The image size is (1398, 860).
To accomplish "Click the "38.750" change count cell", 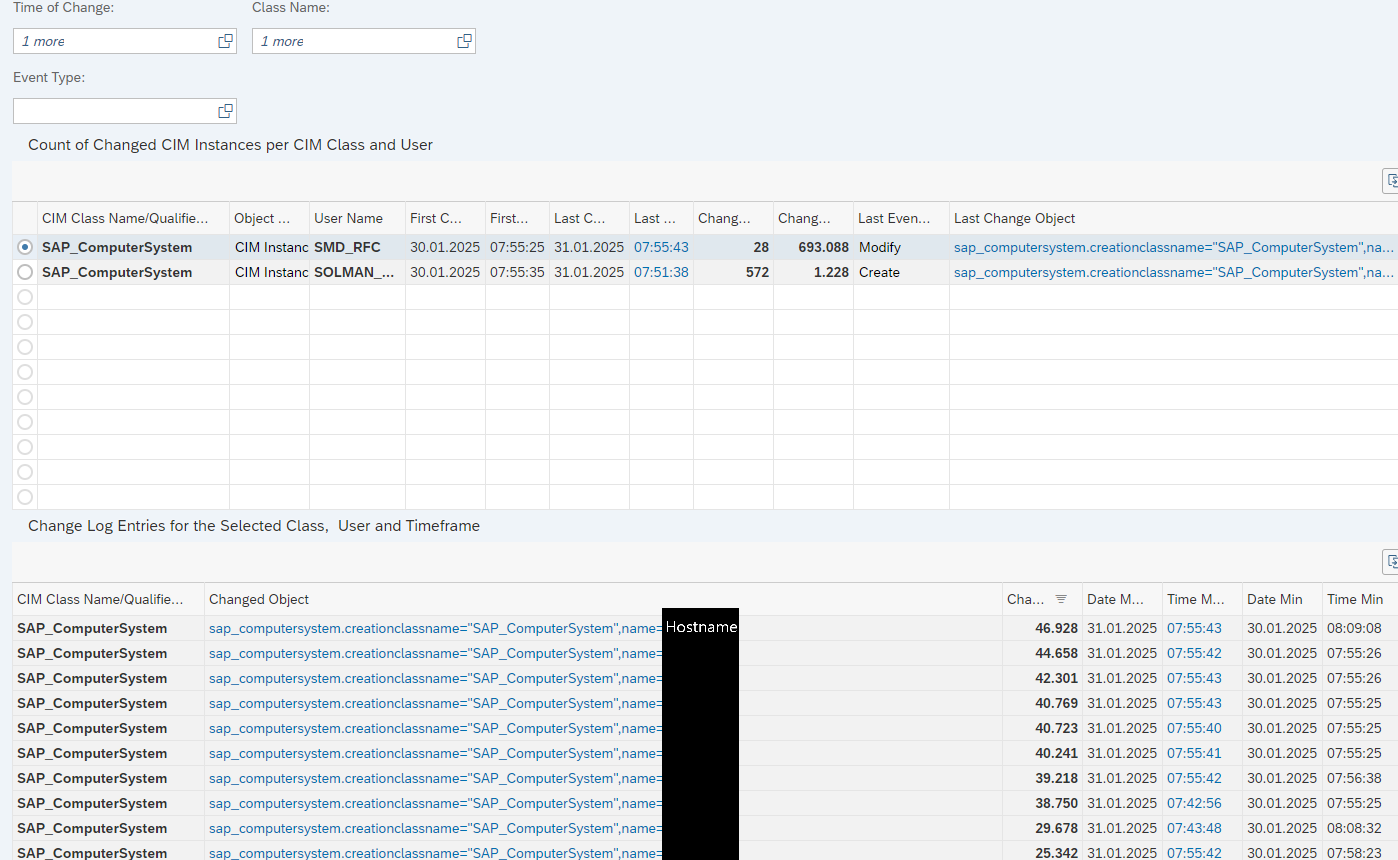I will coord(1042,803).
